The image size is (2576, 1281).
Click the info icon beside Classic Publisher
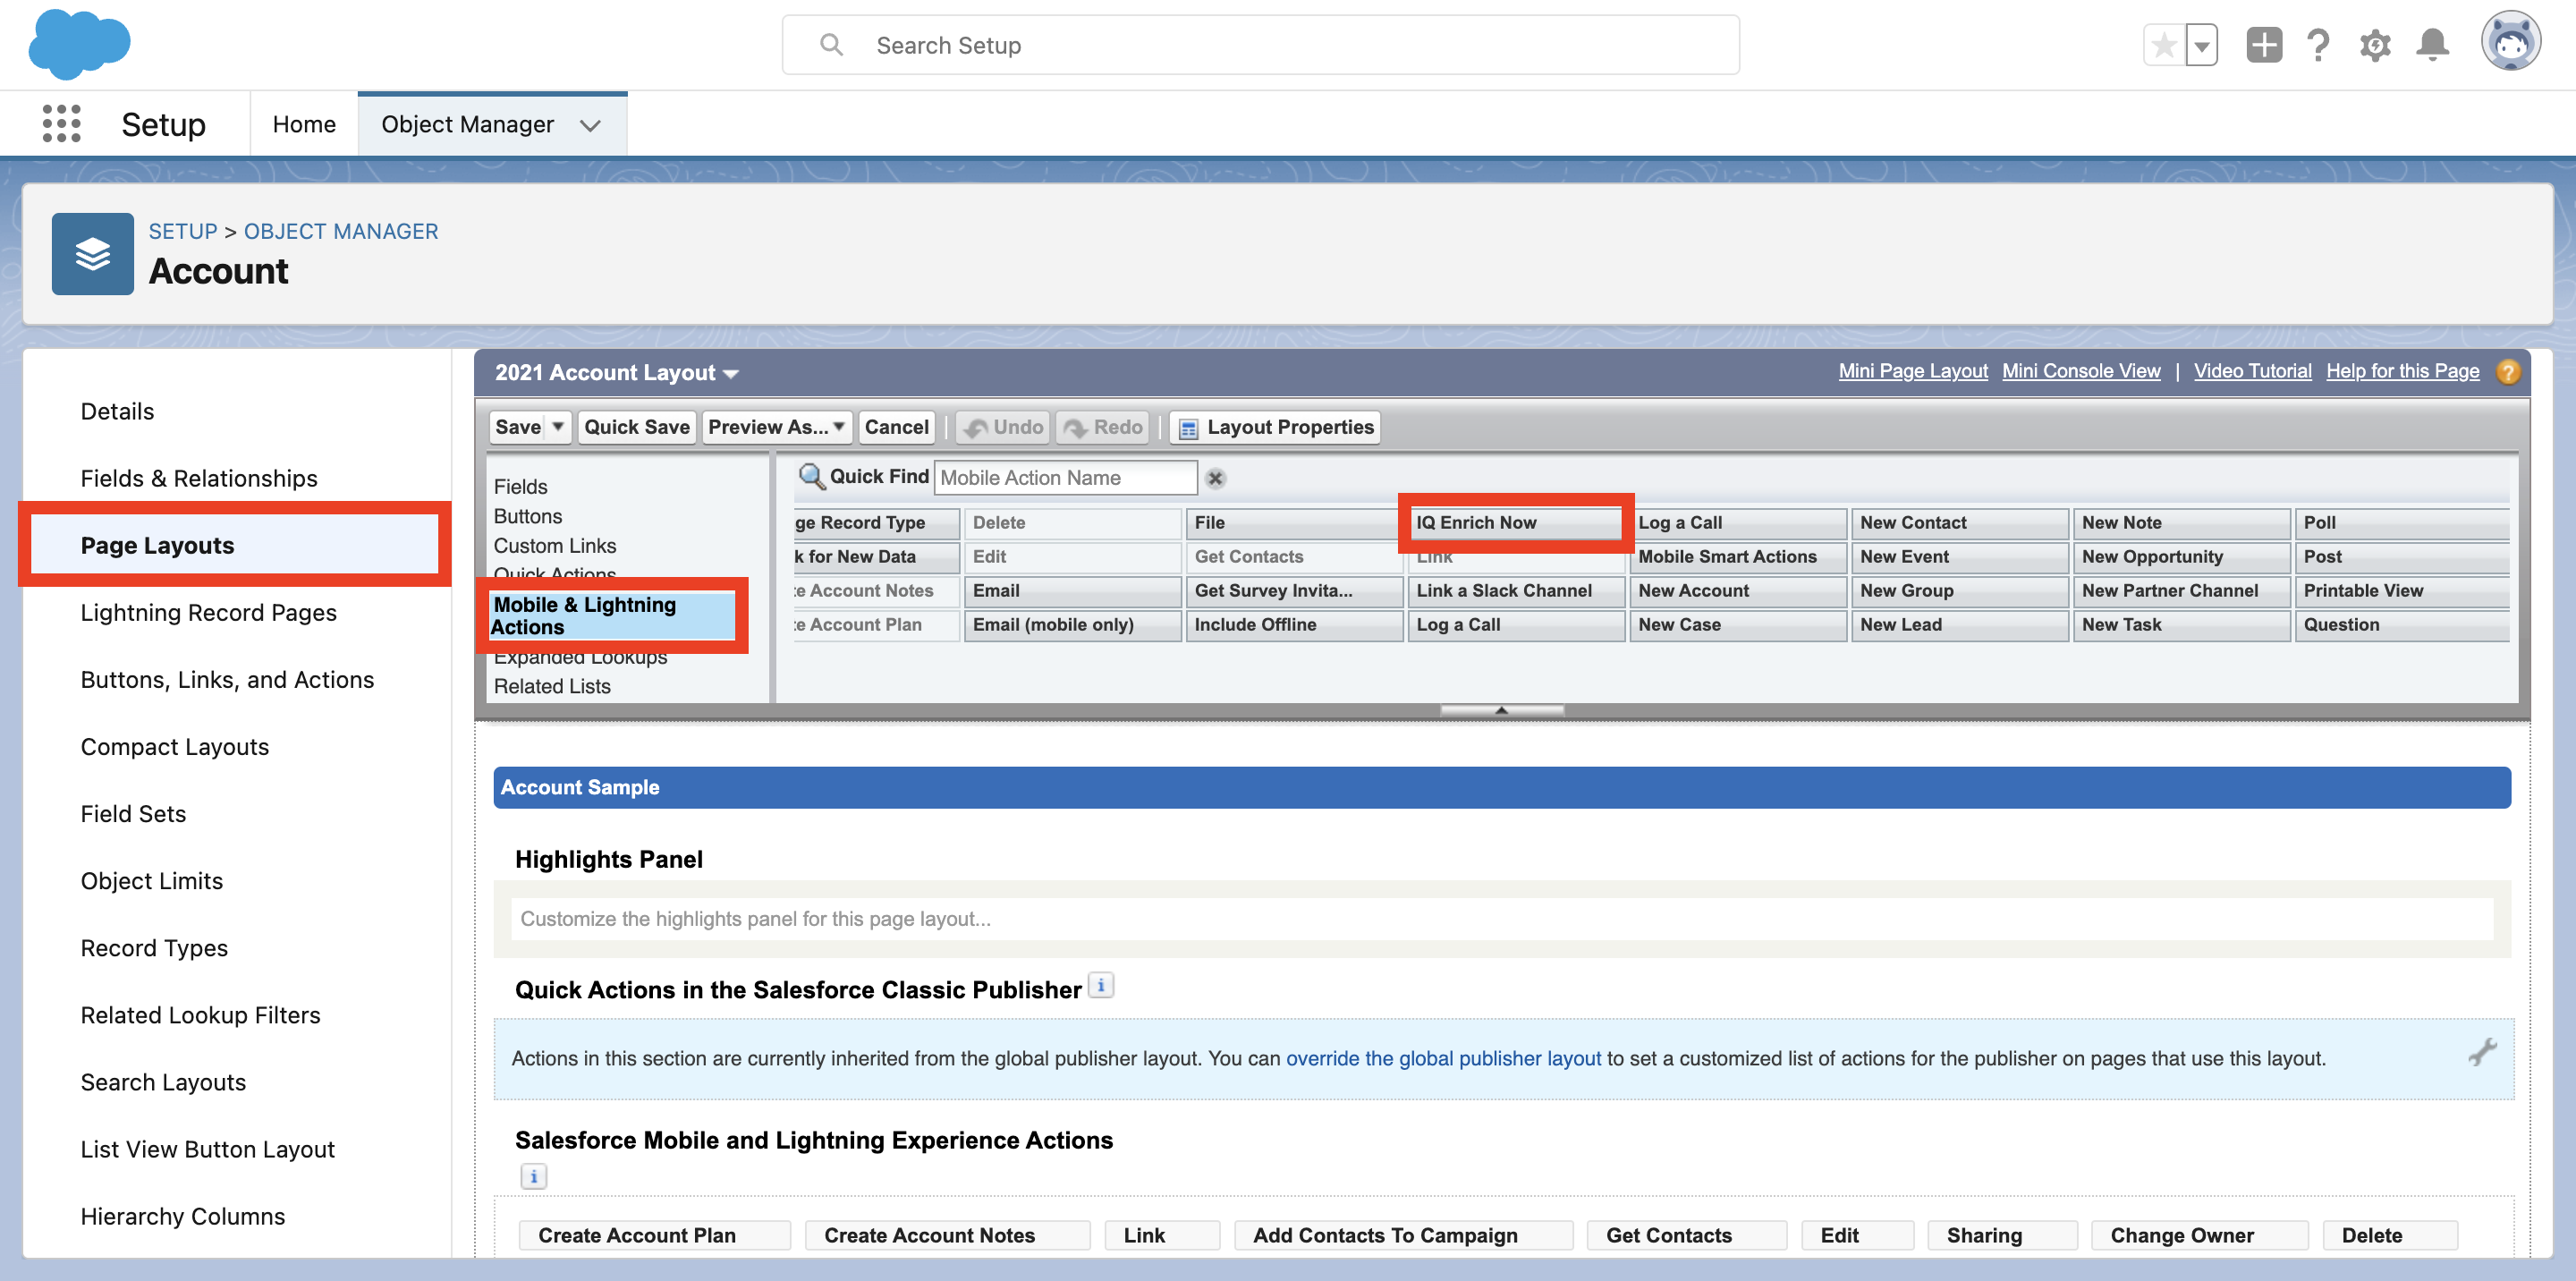[1100, 985]
